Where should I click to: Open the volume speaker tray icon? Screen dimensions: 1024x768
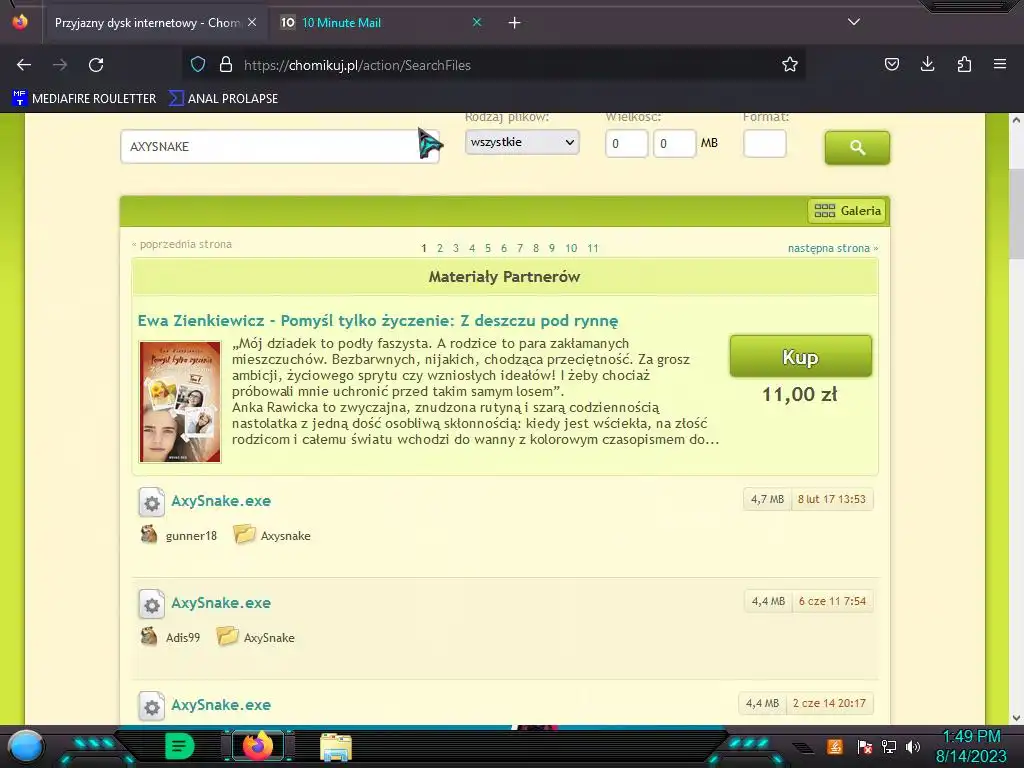913,746
